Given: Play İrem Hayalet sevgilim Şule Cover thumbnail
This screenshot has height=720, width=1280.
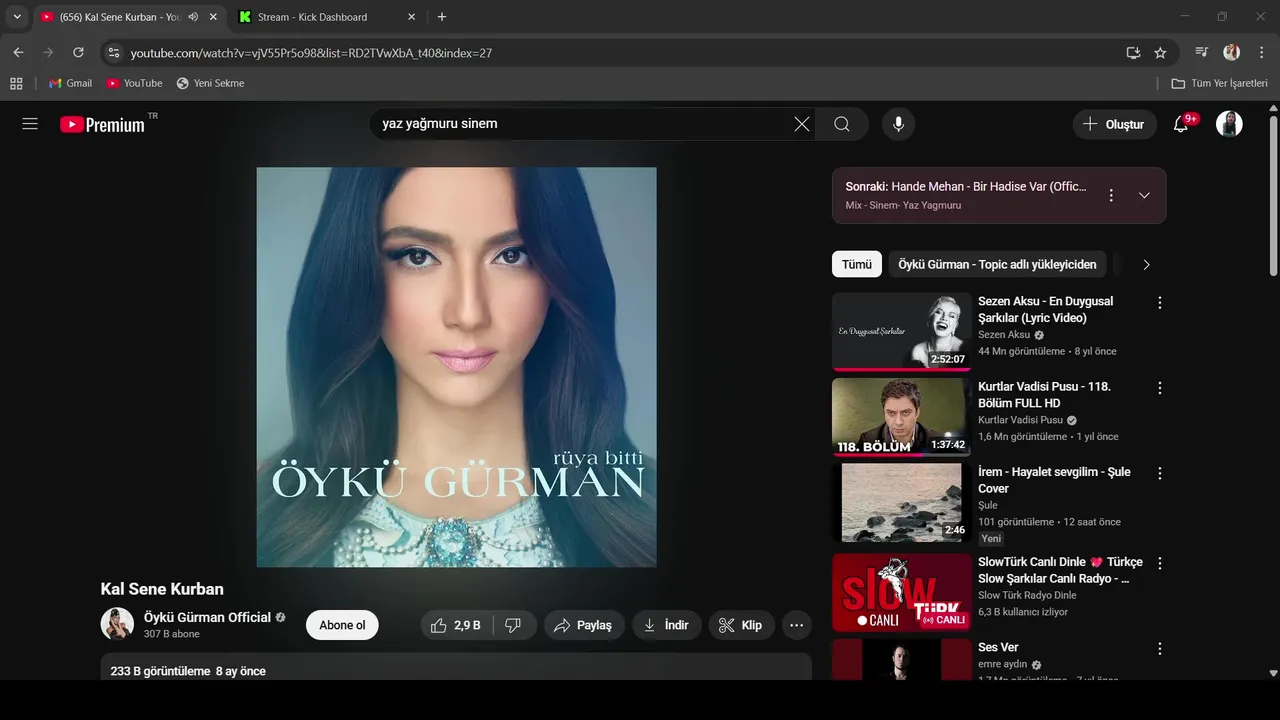Looking at the screenshot, I should click(x=901, y=502).
